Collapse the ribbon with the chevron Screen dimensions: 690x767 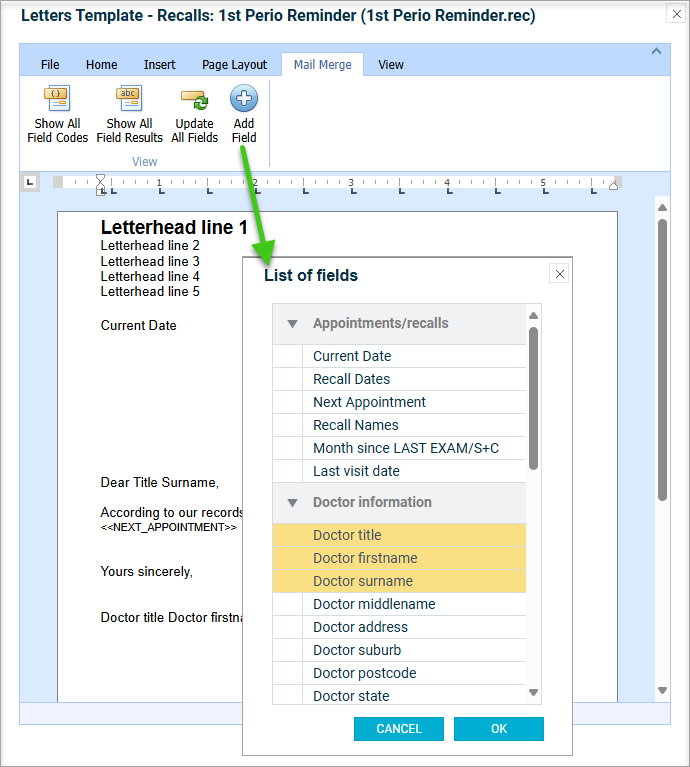656,51
